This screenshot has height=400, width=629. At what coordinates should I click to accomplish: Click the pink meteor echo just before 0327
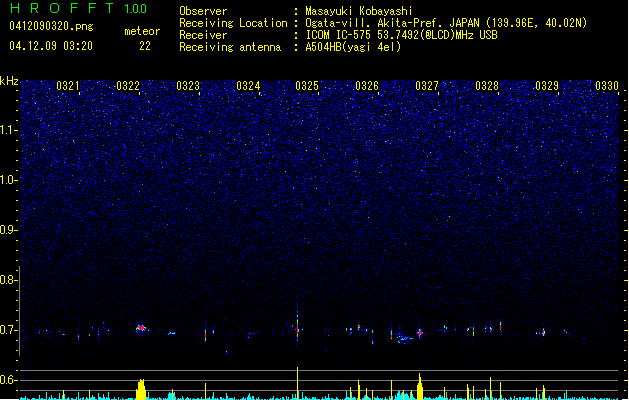420,333
